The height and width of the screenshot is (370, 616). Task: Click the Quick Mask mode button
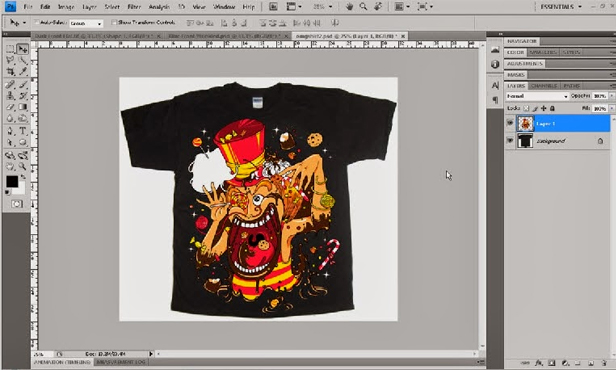coord(16,204)
